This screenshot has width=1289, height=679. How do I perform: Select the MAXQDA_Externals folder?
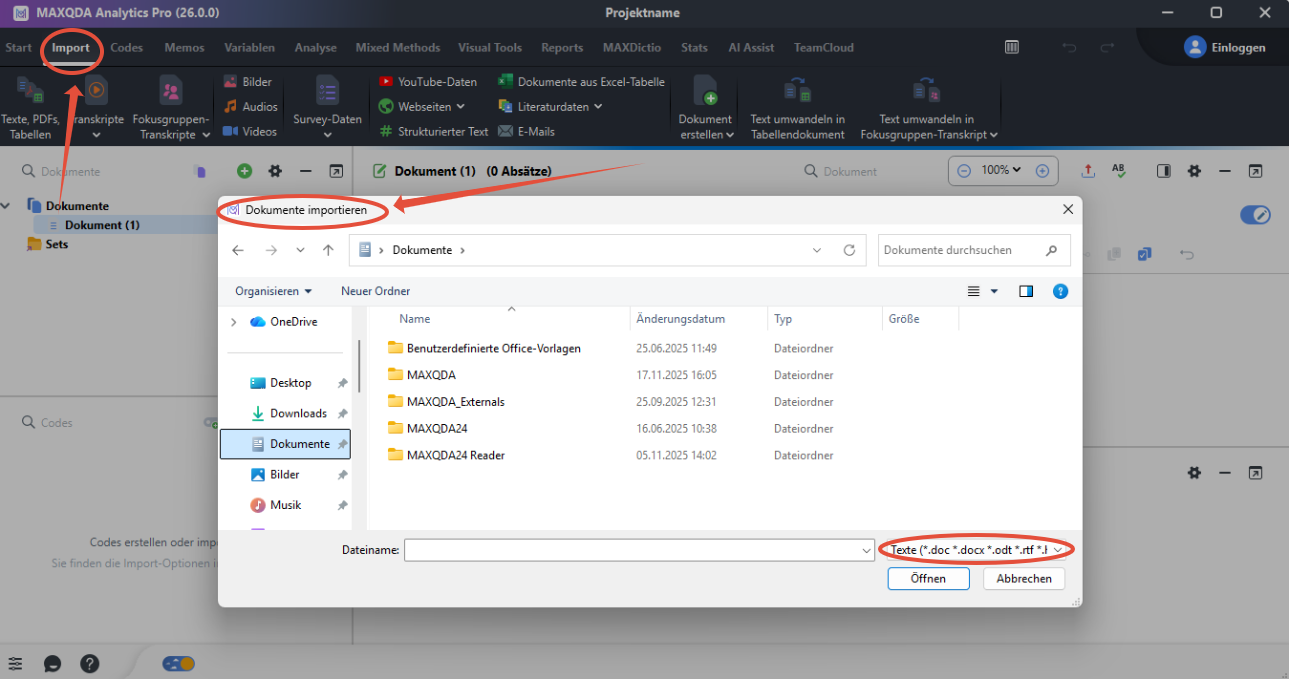pos(455,402)
